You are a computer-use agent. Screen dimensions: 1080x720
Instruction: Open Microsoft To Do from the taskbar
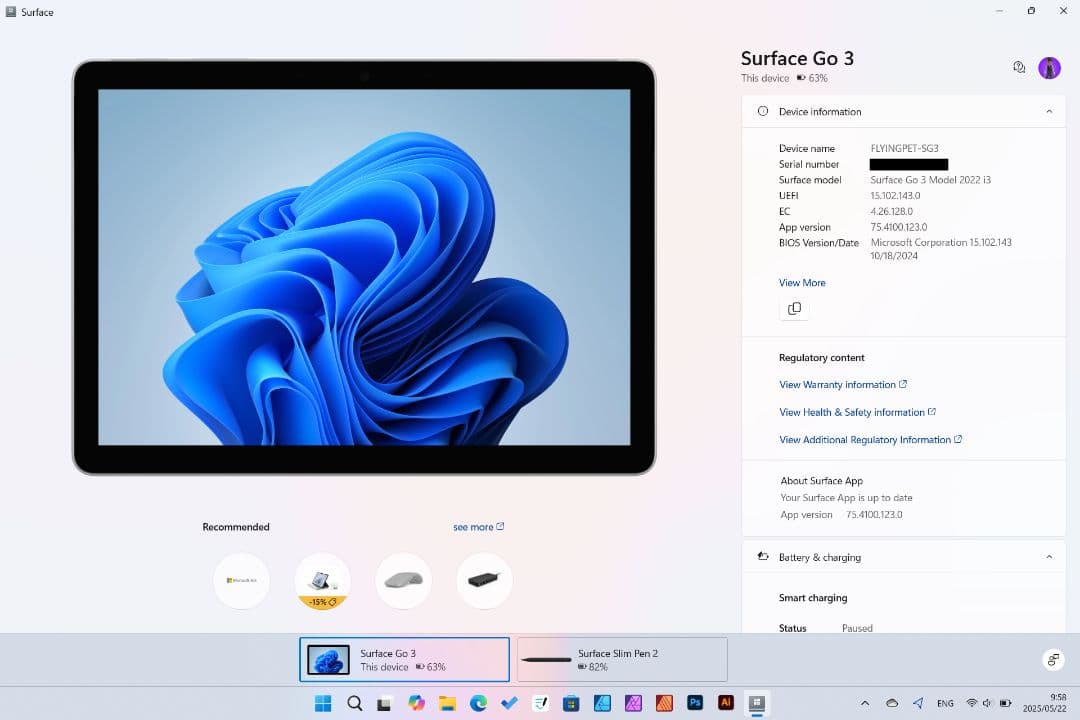509,703
